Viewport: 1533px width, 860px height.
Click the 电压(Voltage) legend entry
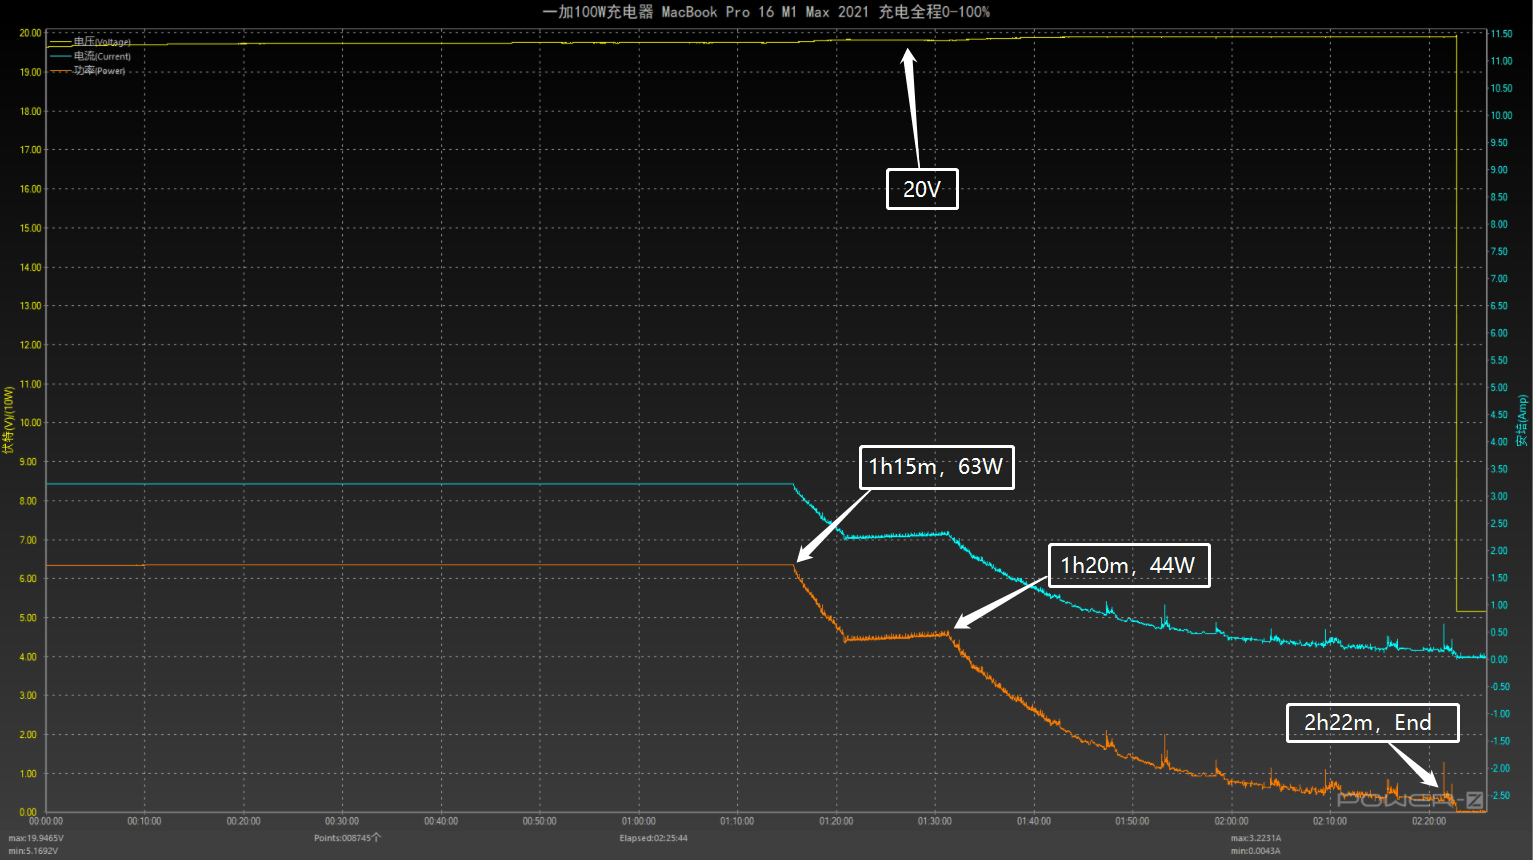tap(91, 42)
